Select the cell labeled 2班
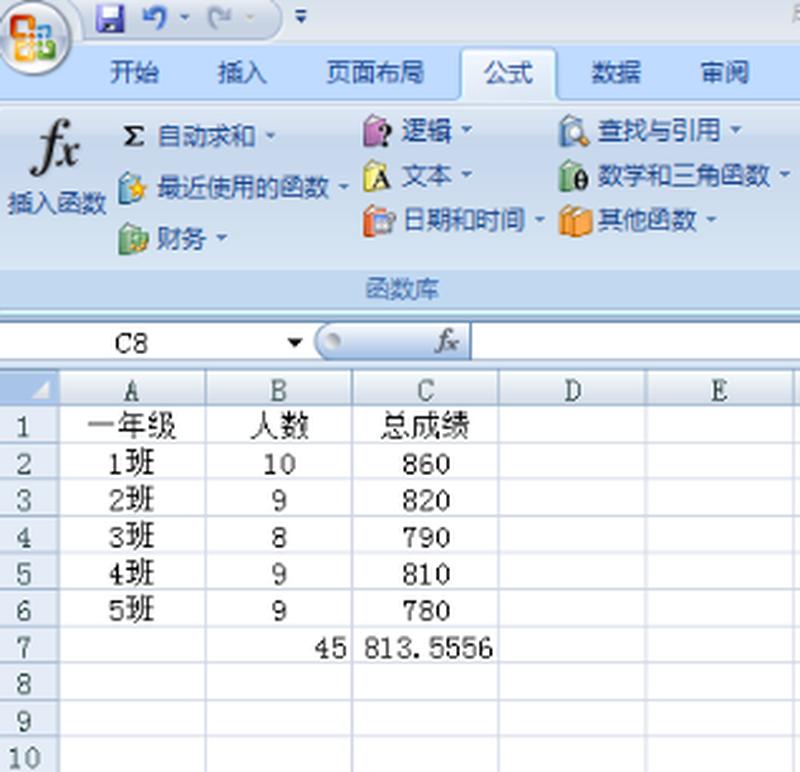Viewport: 800px width, 772px height. [x=132, y=500]
